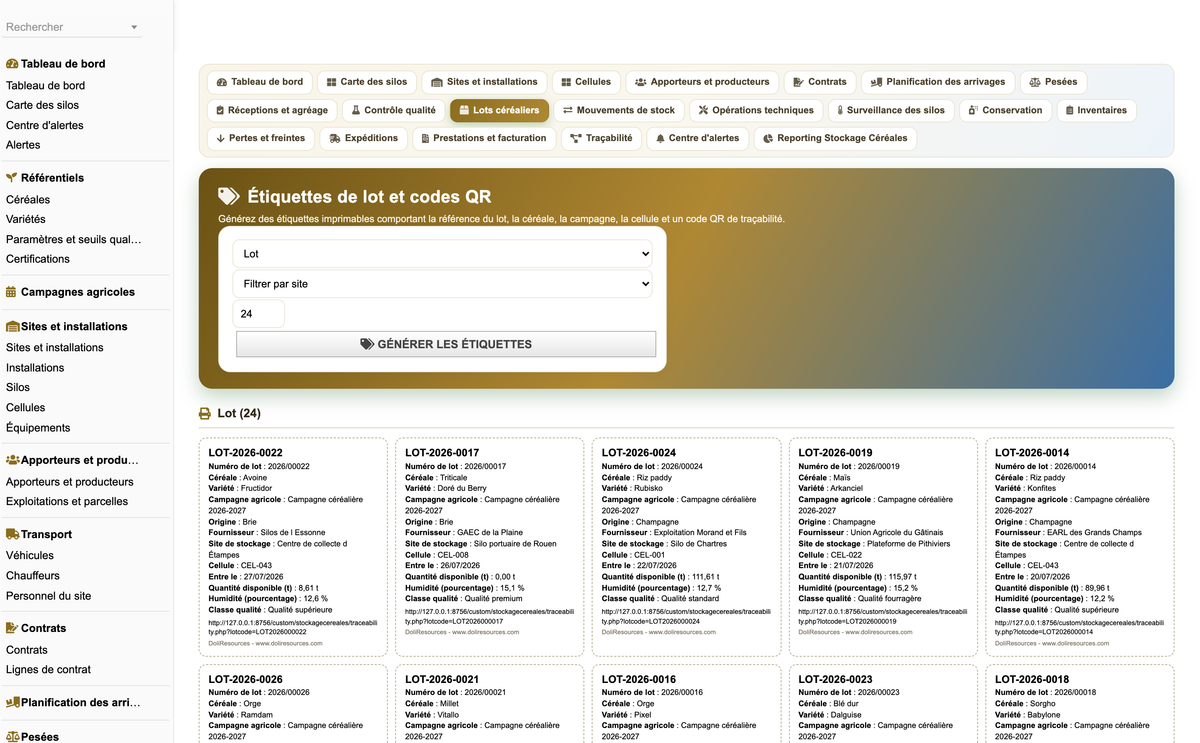
Task: Open the Inventaires tab
Action: [1096, 110]
